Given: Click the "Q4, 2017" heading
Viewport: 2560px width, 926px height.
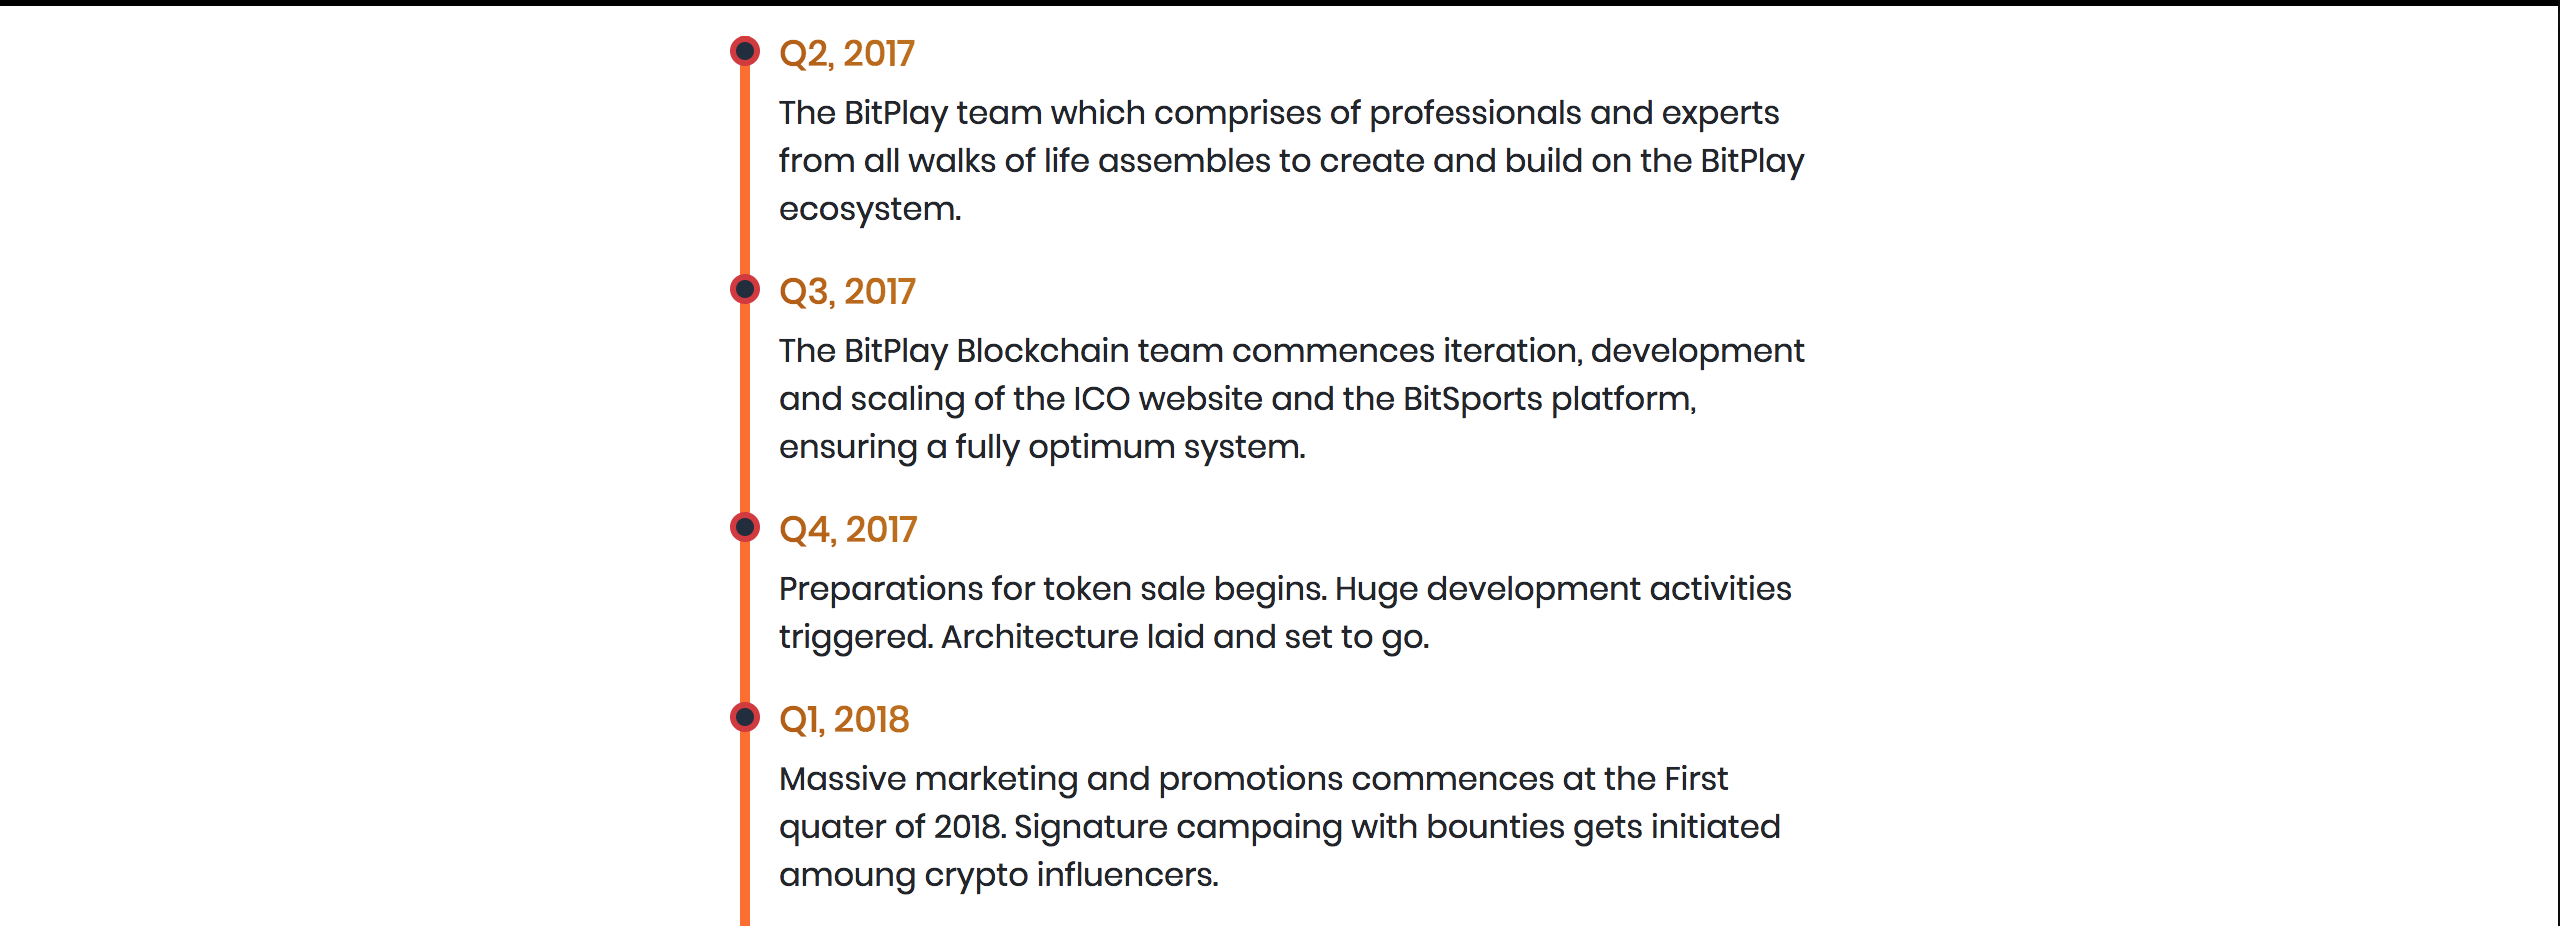Looking at the screenshot, I should [x=848, y=529].
